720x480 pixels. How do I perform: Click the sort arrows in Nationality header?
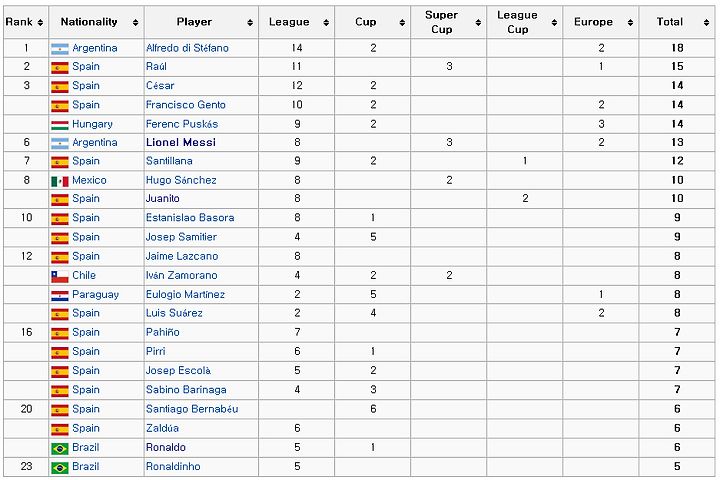(135, 23)
